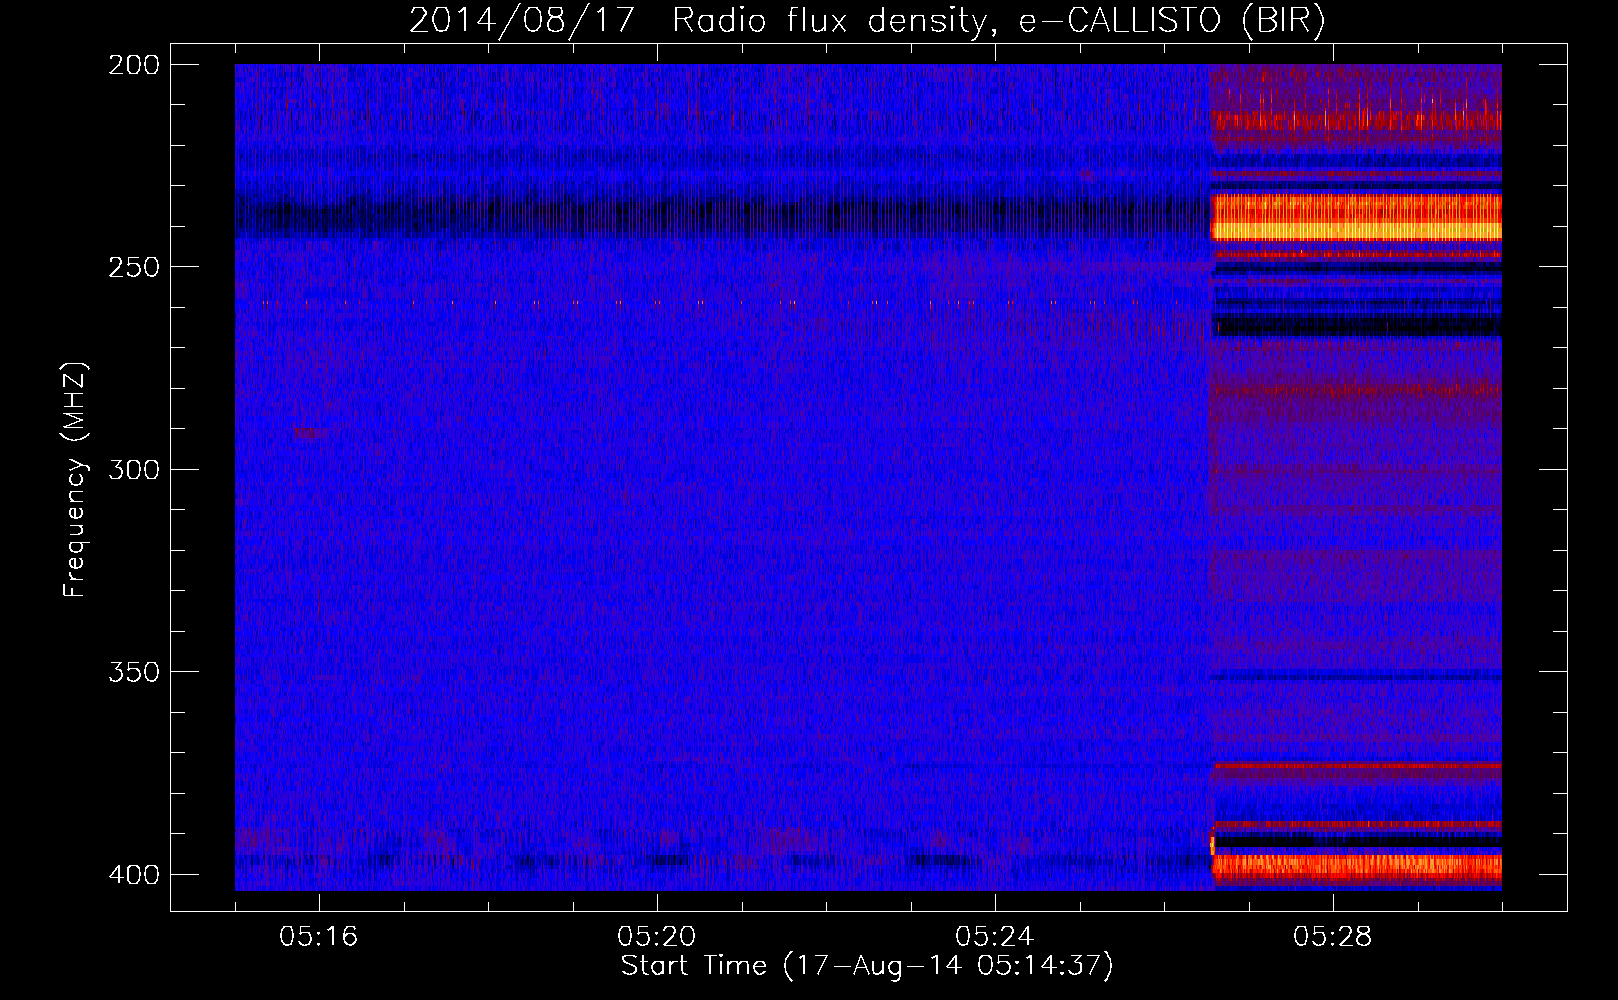This screenshot has height=1000, width=1618.
Task: Click the 05:20 time tick label
Action: [657, 937]
